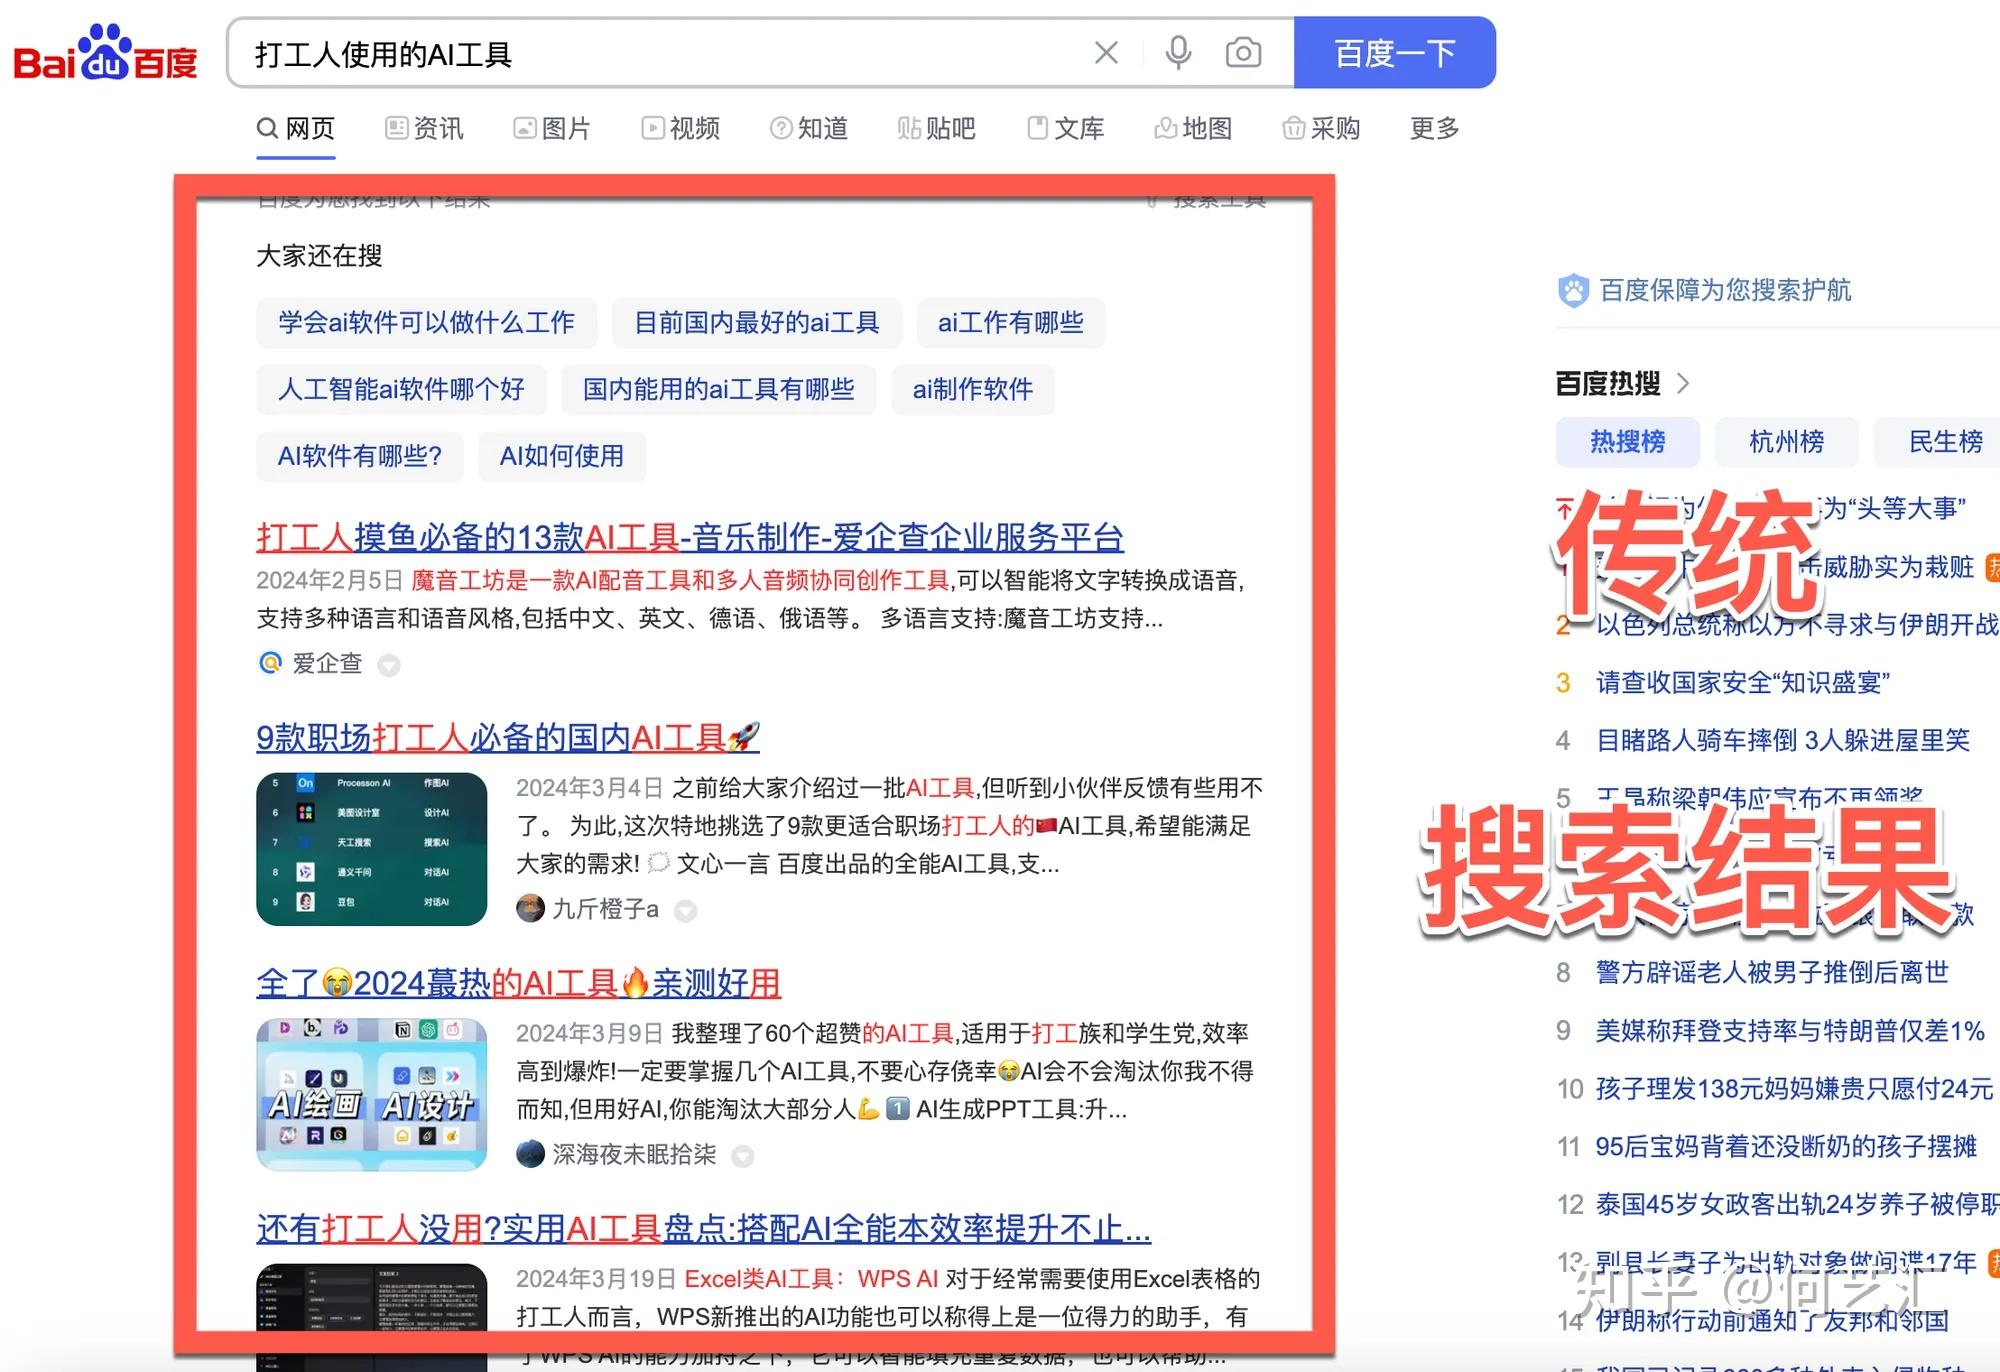The height and width of the screenshot is (1372, 2000).
Task: Open result 2024蕞热的AI工具亲测好用
Action: click(518, 983)
